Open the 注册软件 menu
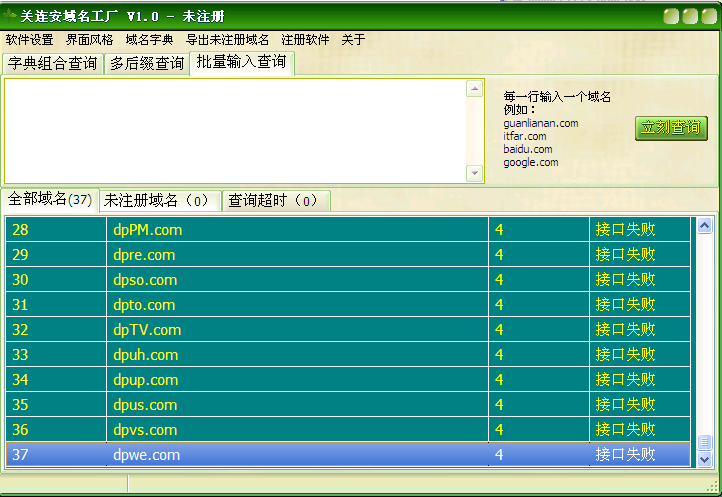 point(305,40)
